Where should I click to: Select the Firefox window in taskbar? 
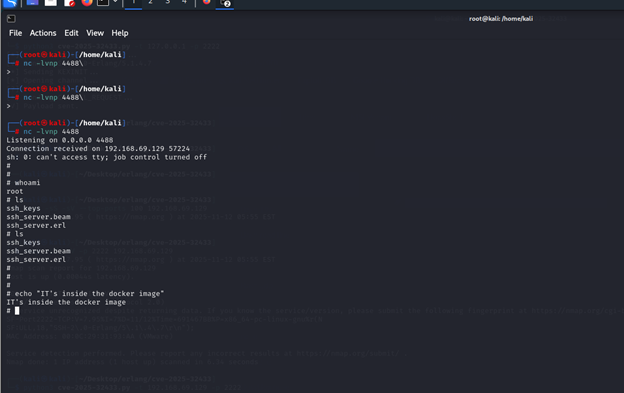click(x=207, y=2)
